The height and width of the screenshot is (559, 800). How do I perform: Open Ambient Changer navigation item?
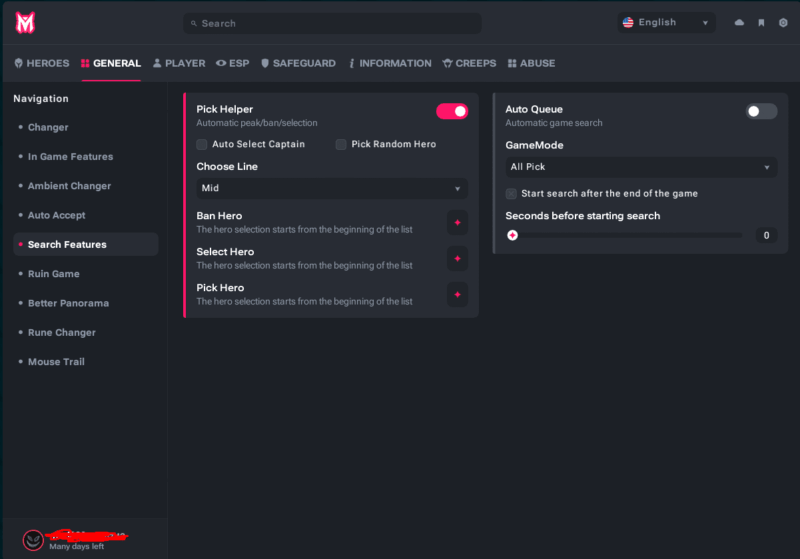coord(69,186)
